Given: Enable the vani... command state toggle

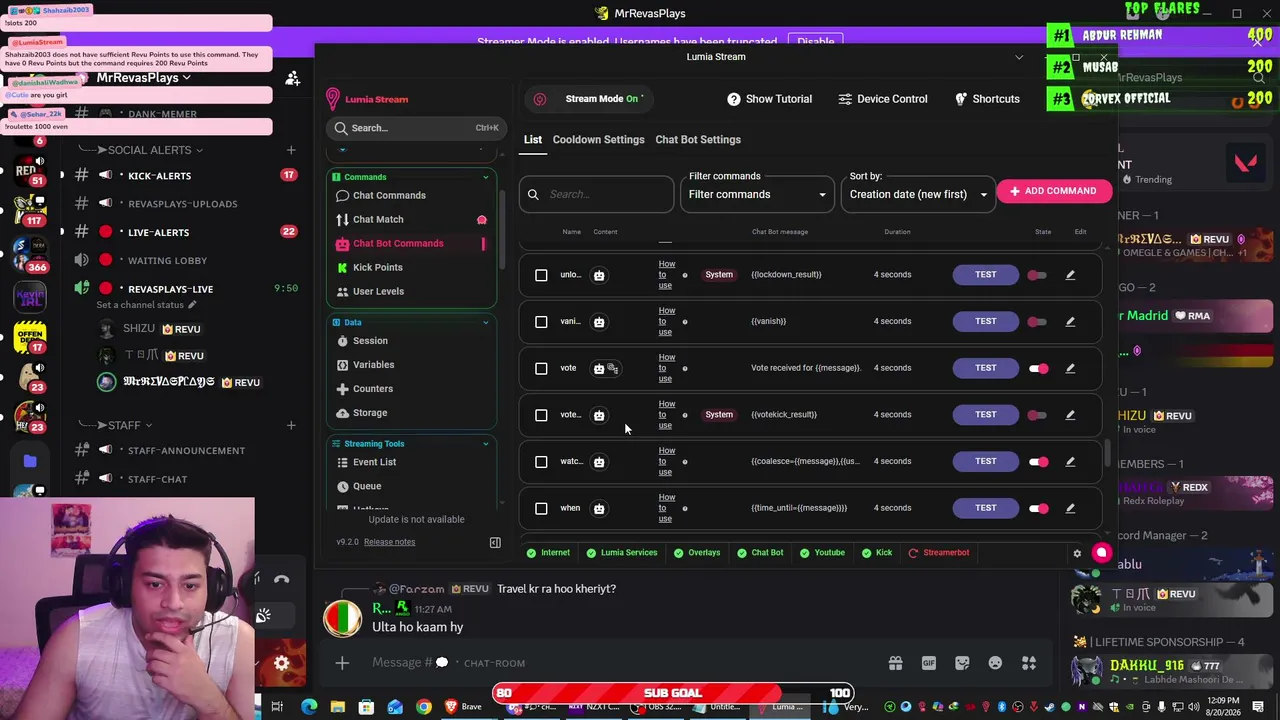Looking at the screenshot, I should tap(1038, 321).
